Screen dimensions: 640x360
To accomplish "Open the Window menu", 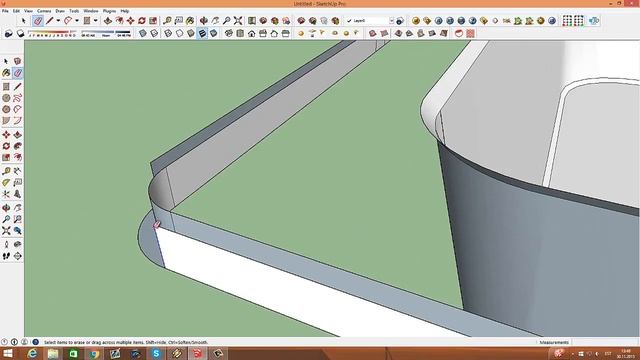I will point(91,11).
